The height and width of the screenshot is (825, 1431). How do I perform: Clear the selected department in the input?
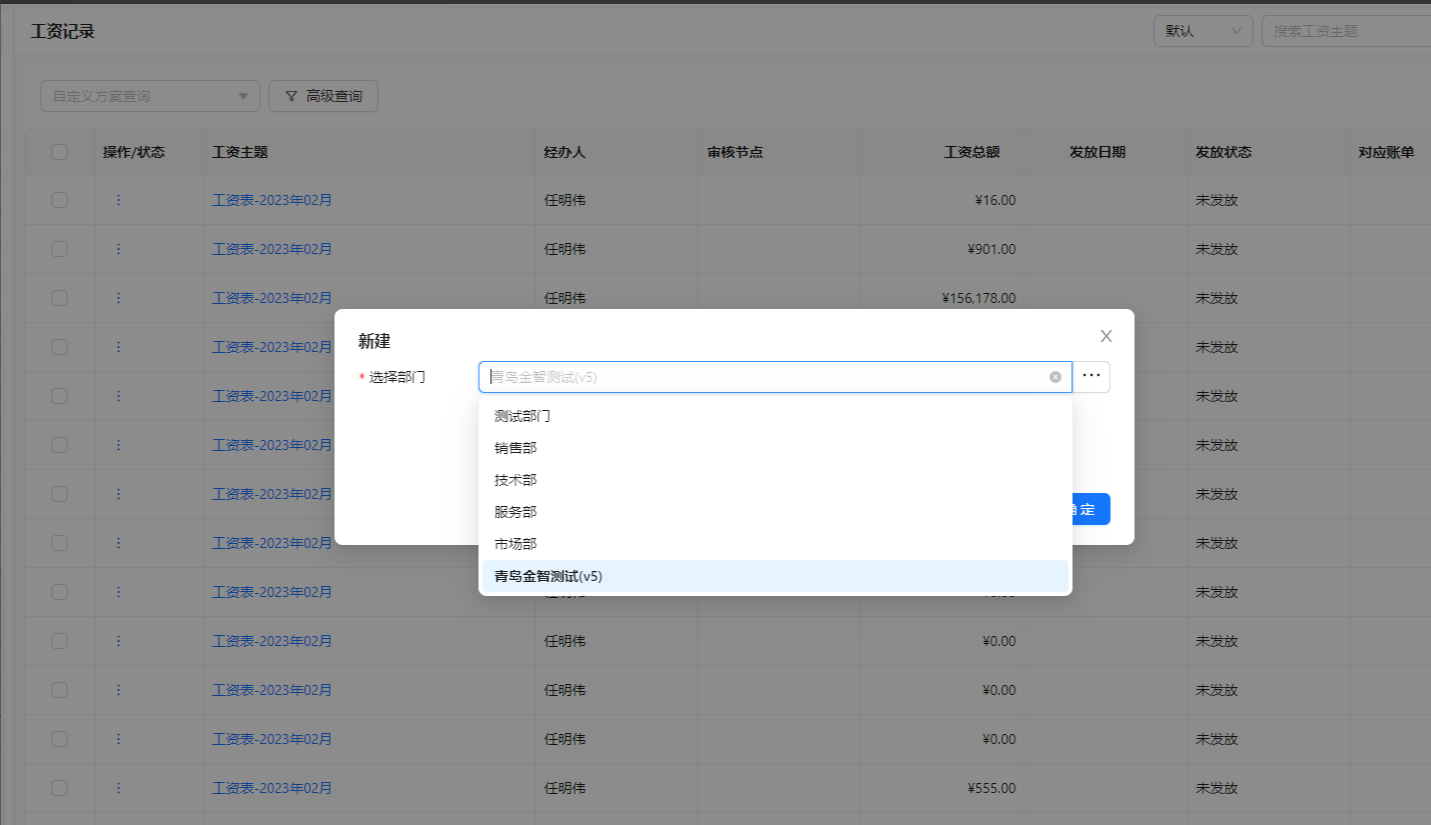[x=1055, y=377]
